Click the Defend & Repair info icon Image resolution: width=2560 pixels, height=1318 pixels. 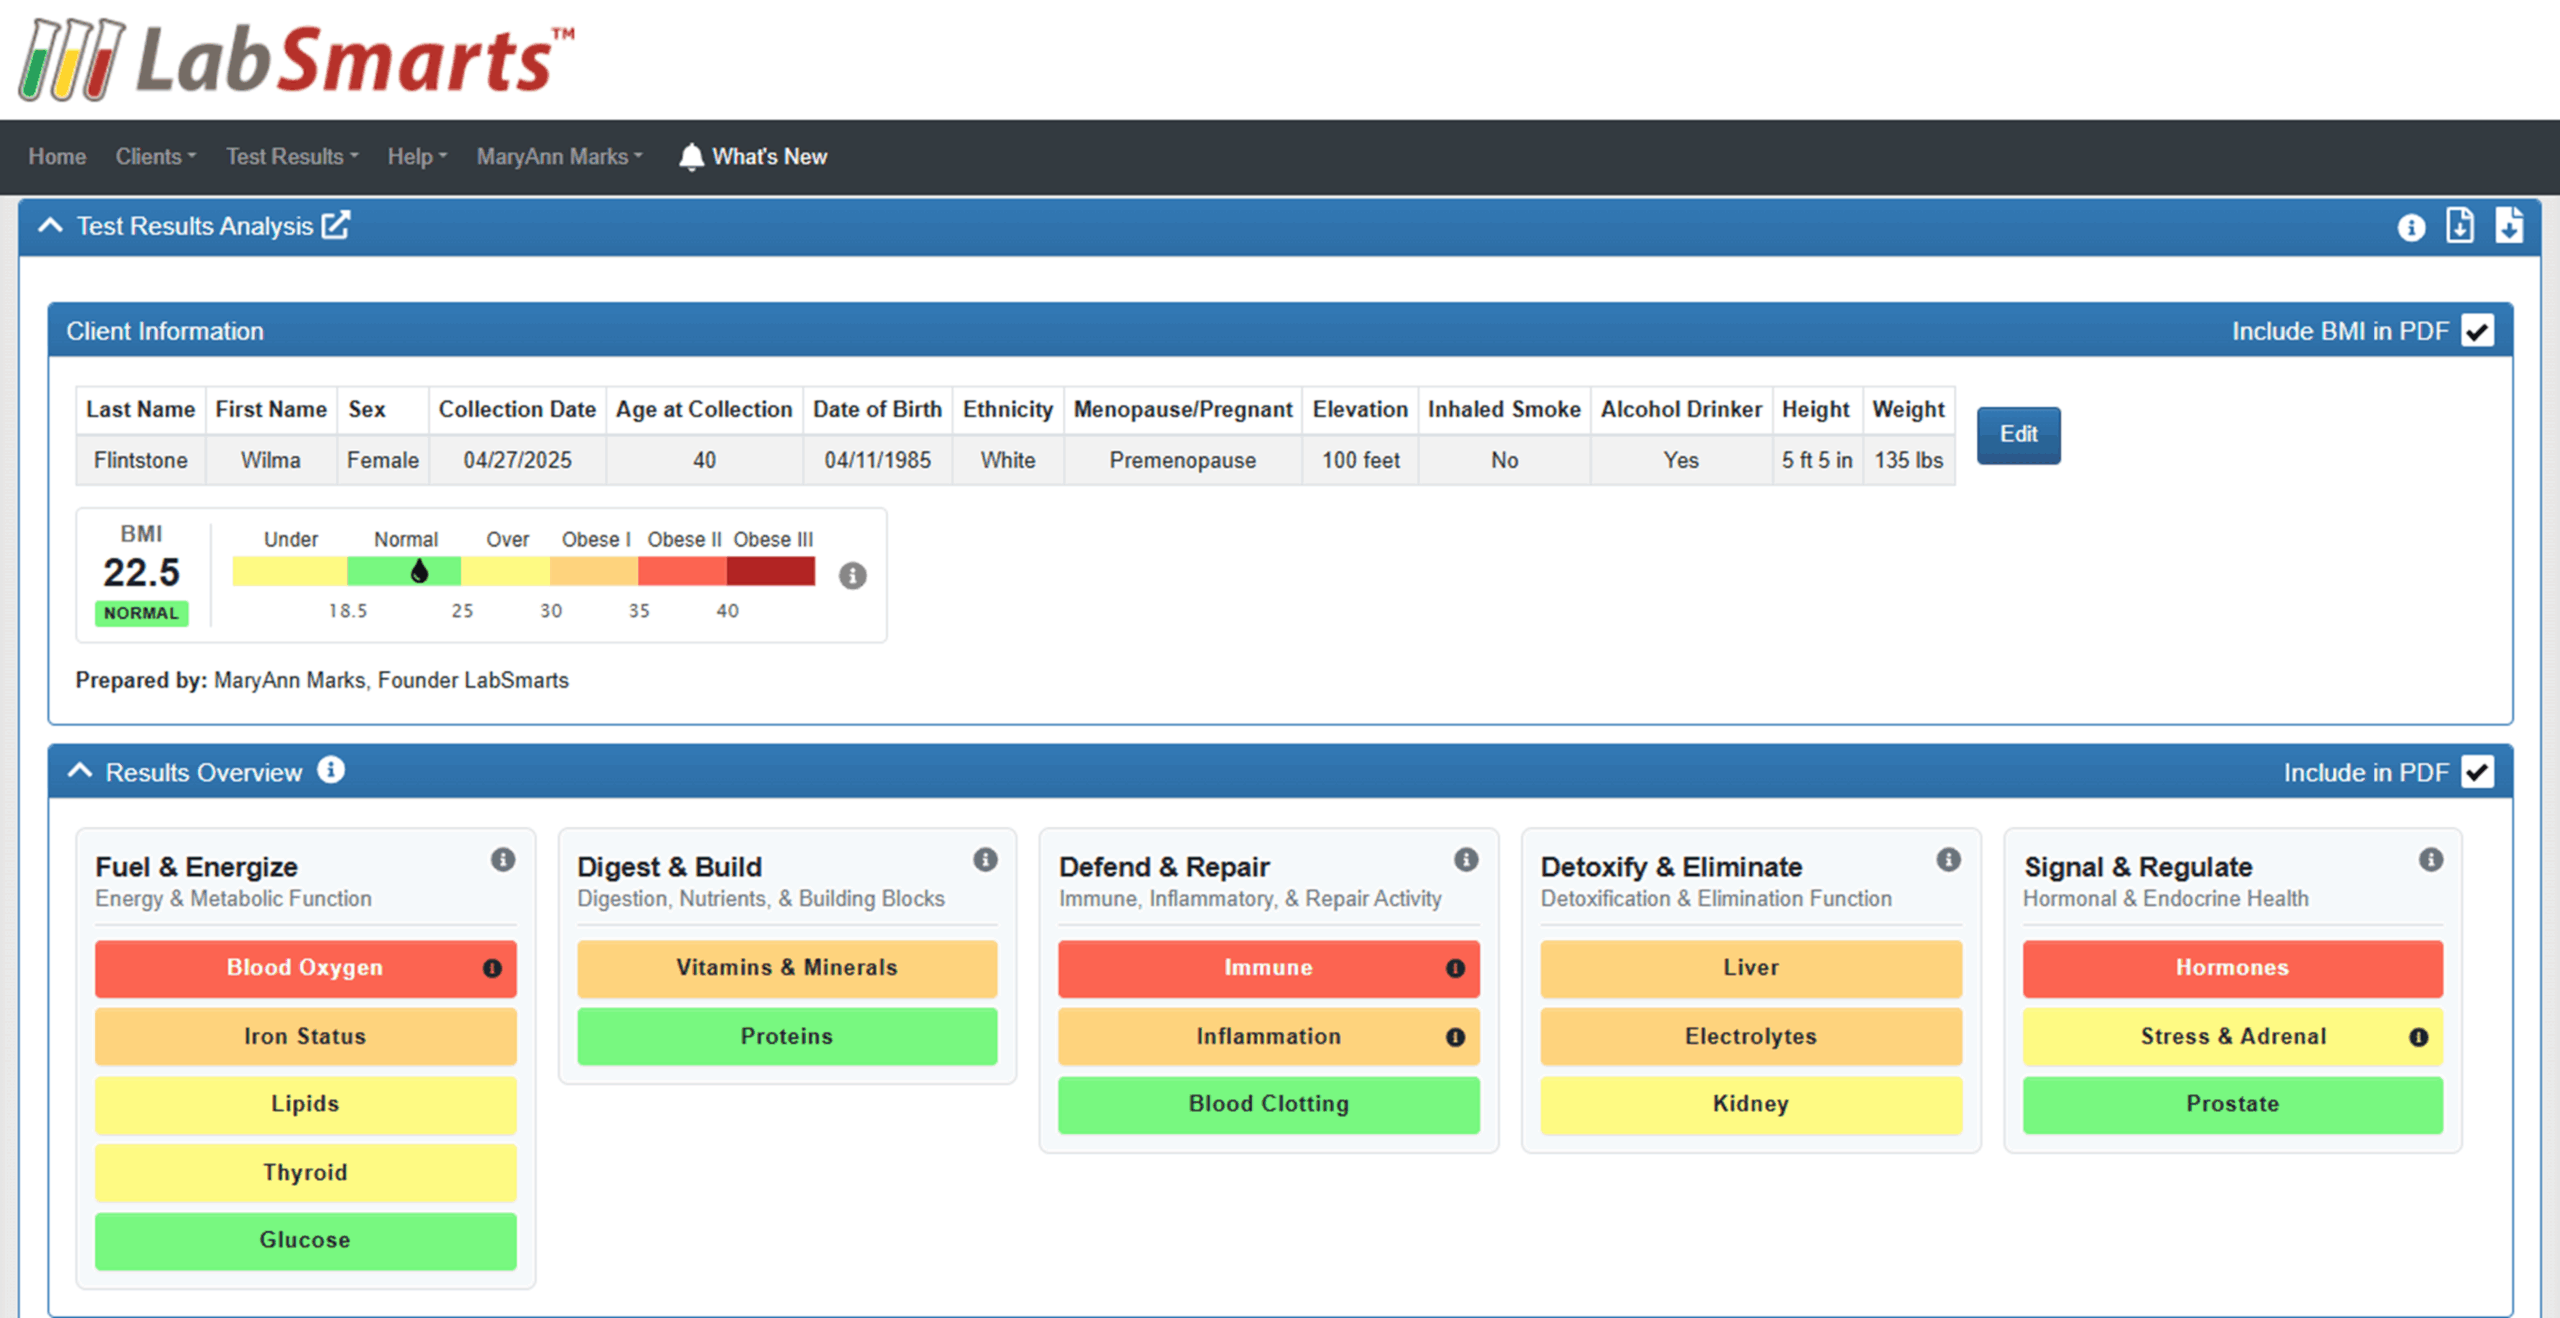pyautogui.click(x=1466, y=859)
